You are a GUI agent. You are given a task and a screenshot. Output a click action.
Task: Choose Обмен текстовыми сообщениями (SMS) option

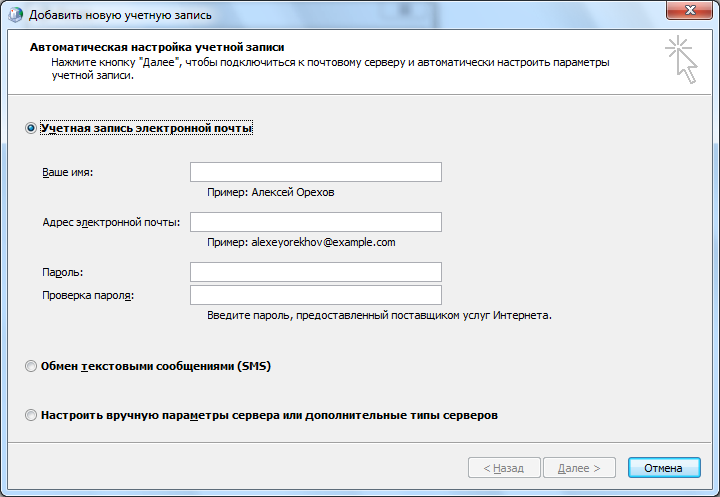coord(31,366)
